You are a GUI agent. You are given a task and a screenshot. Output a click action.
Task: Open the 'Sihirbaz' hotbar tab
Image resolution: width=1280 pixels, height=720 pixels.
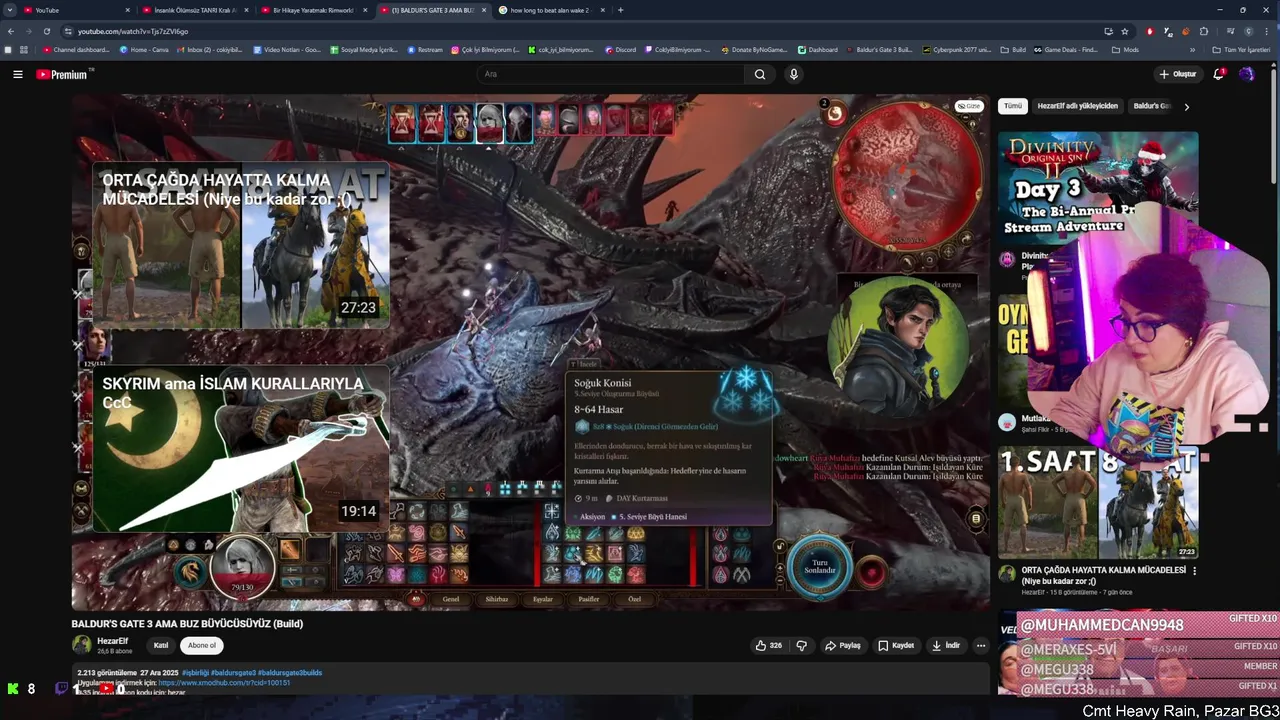pyautogui.click(x=497, y=599)
